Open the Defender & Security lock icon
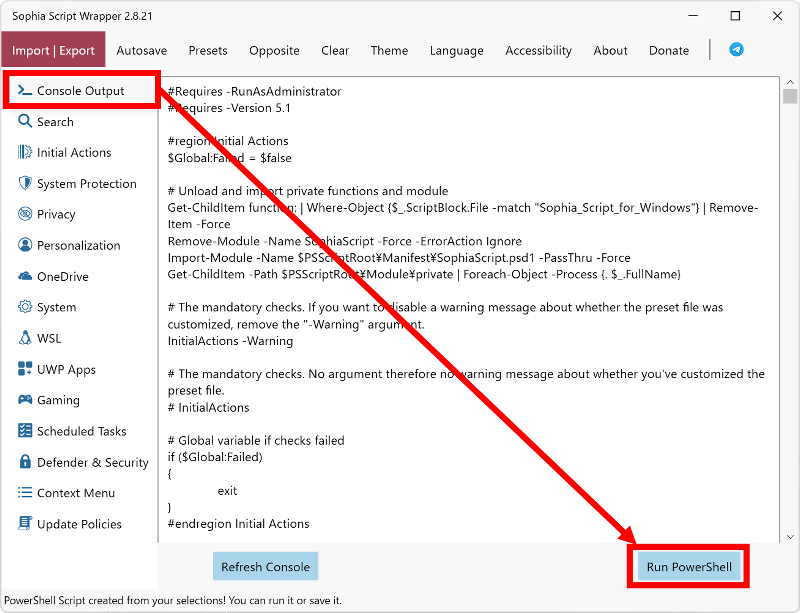The image size is (800, 613). pyautogui.click(x=25, y=462)
